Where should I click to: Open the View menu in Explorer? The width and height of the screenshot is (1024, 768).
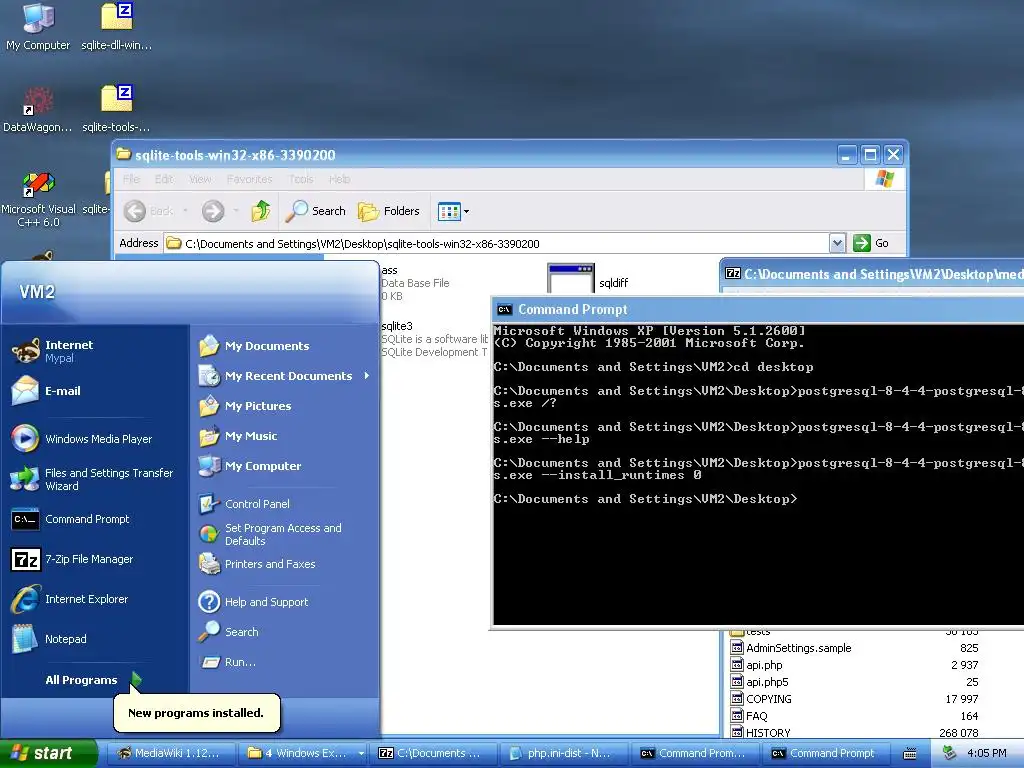click(200, 179)
